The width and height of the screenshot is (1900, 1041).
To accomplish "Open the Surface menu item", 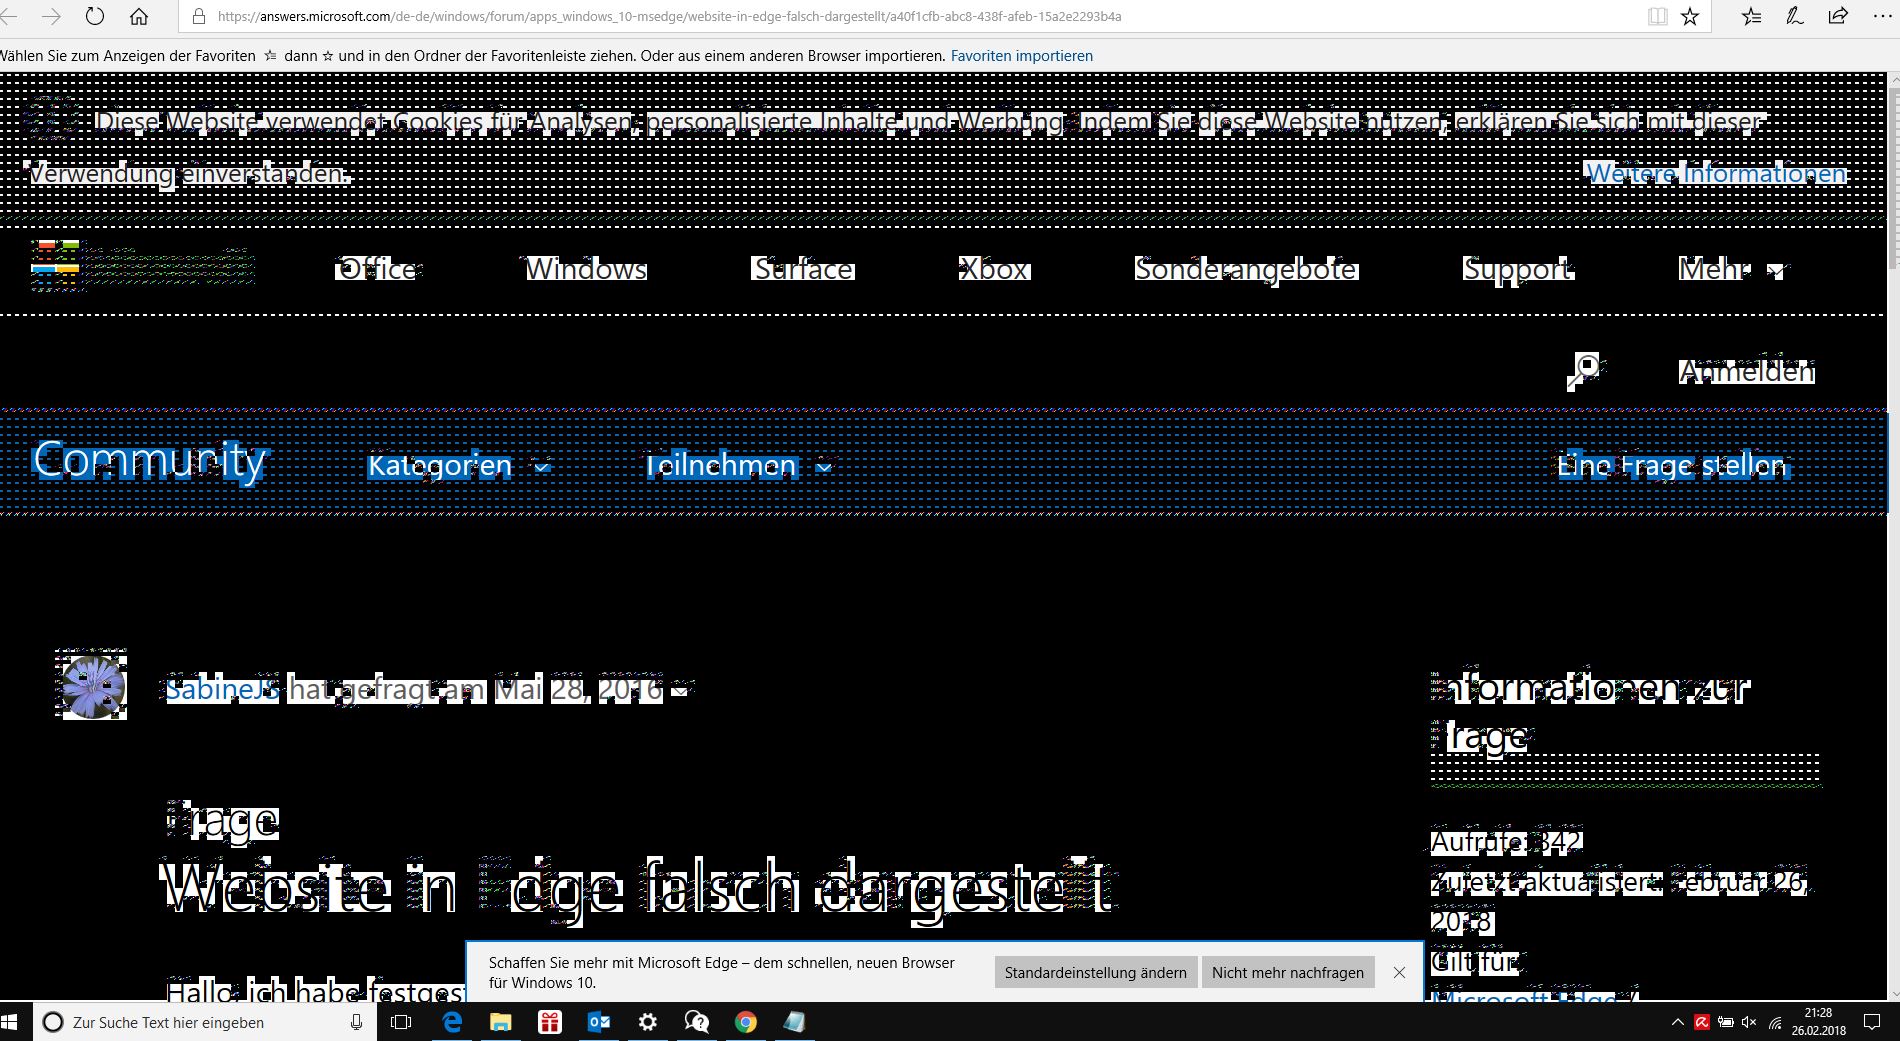I will (x=804, y=269).
